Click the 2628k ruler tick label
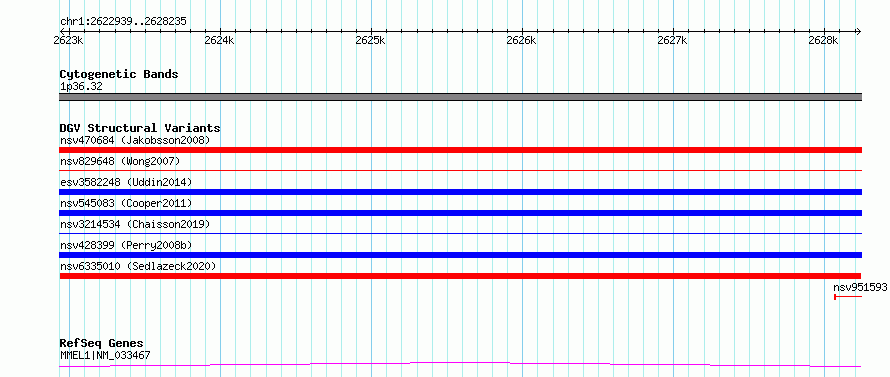Screen dimensions: 890x377 pyautogui.click(x=824, y=41)
